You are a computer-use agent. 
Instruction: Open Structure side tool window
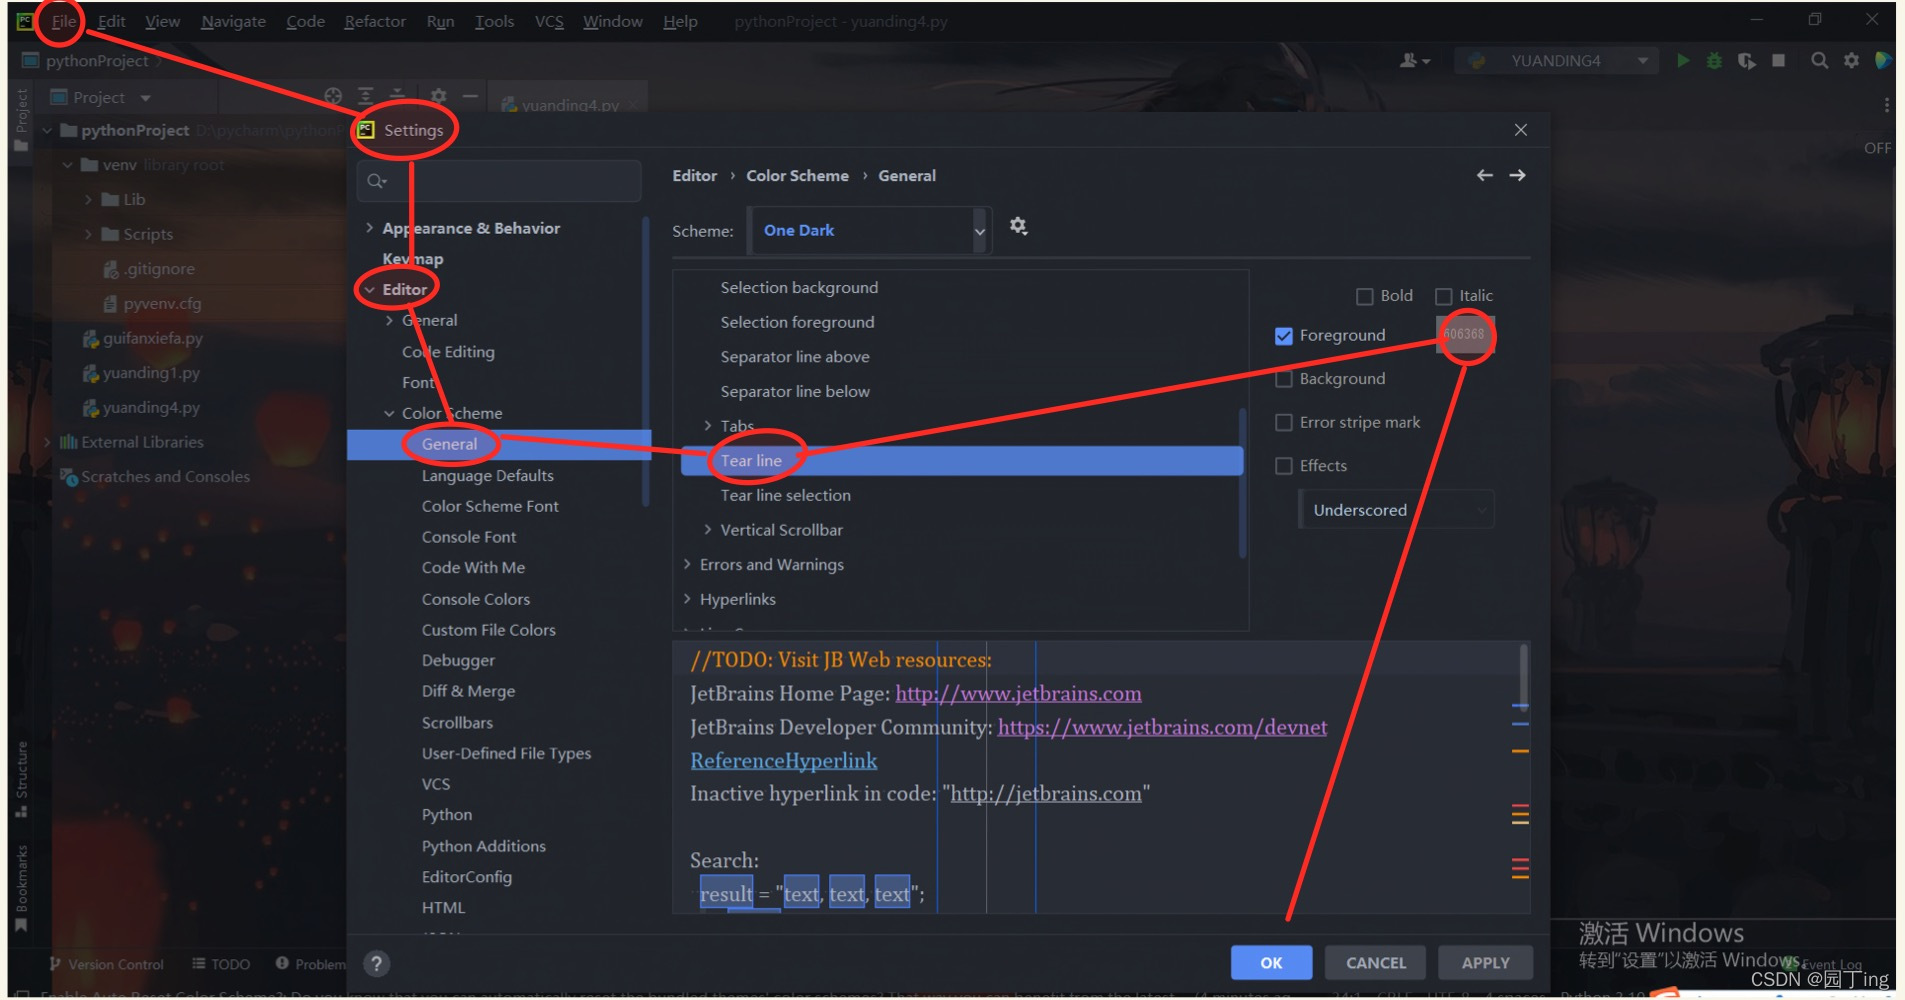pos(21,779)
